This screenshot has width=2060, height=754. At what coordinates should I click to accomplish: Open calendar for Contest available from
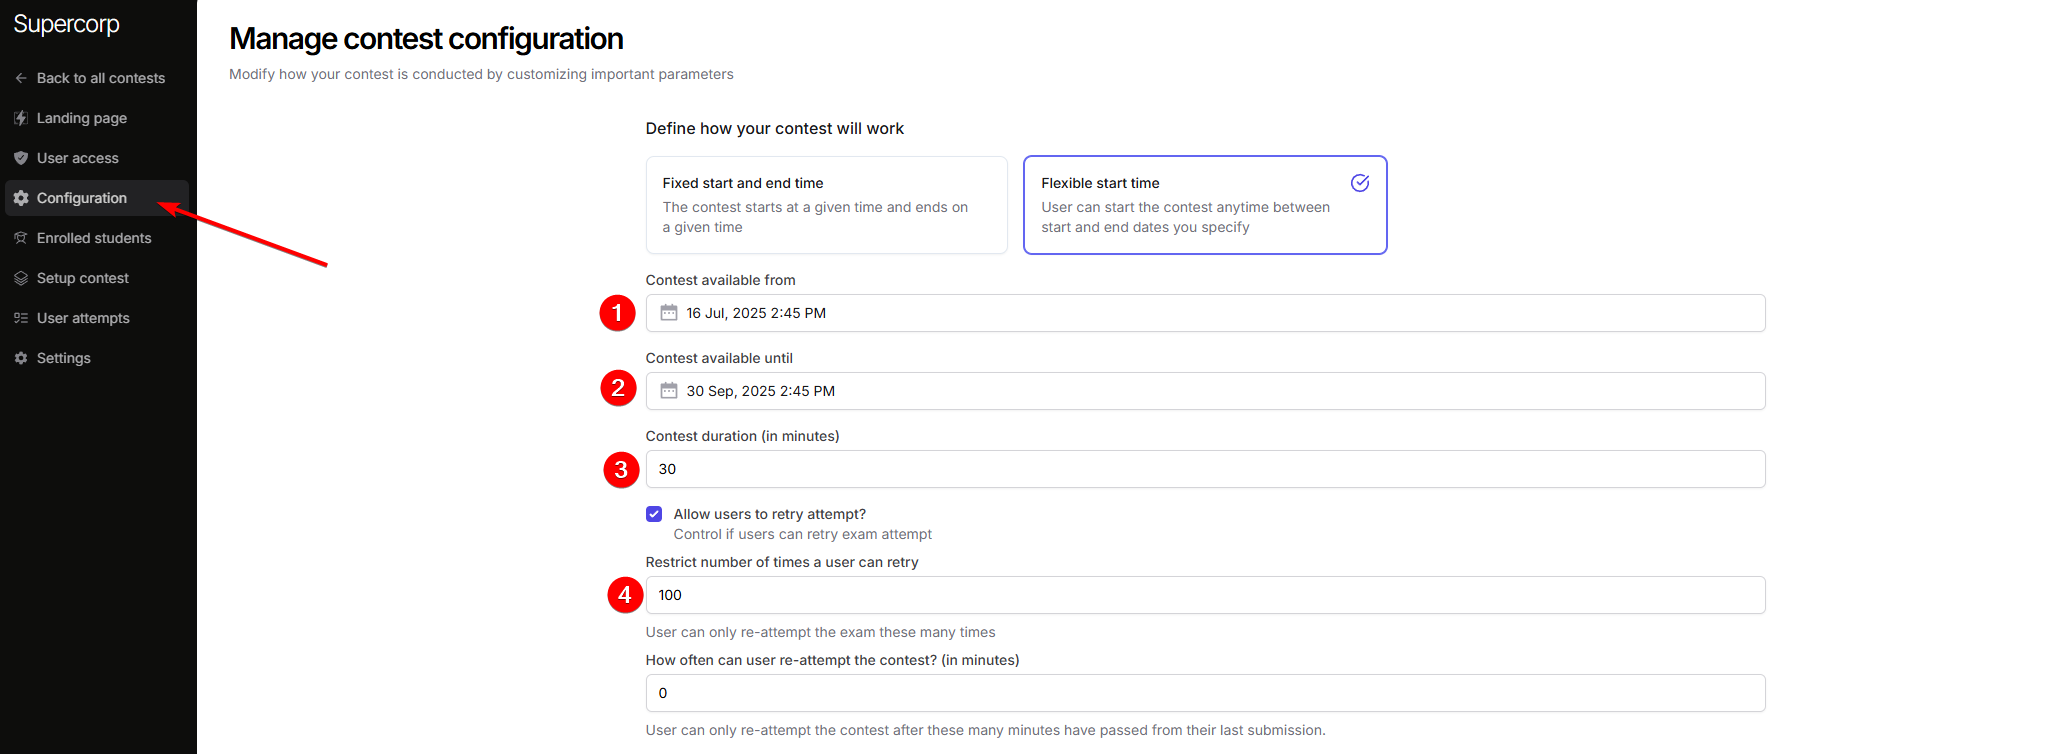pos(669,313)
